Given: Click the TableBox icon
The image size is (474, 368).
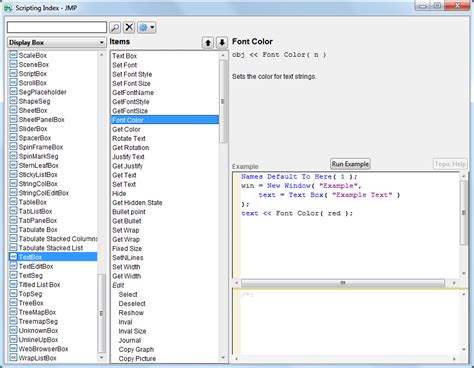Looking at the screenshot, I should [13, 202].
